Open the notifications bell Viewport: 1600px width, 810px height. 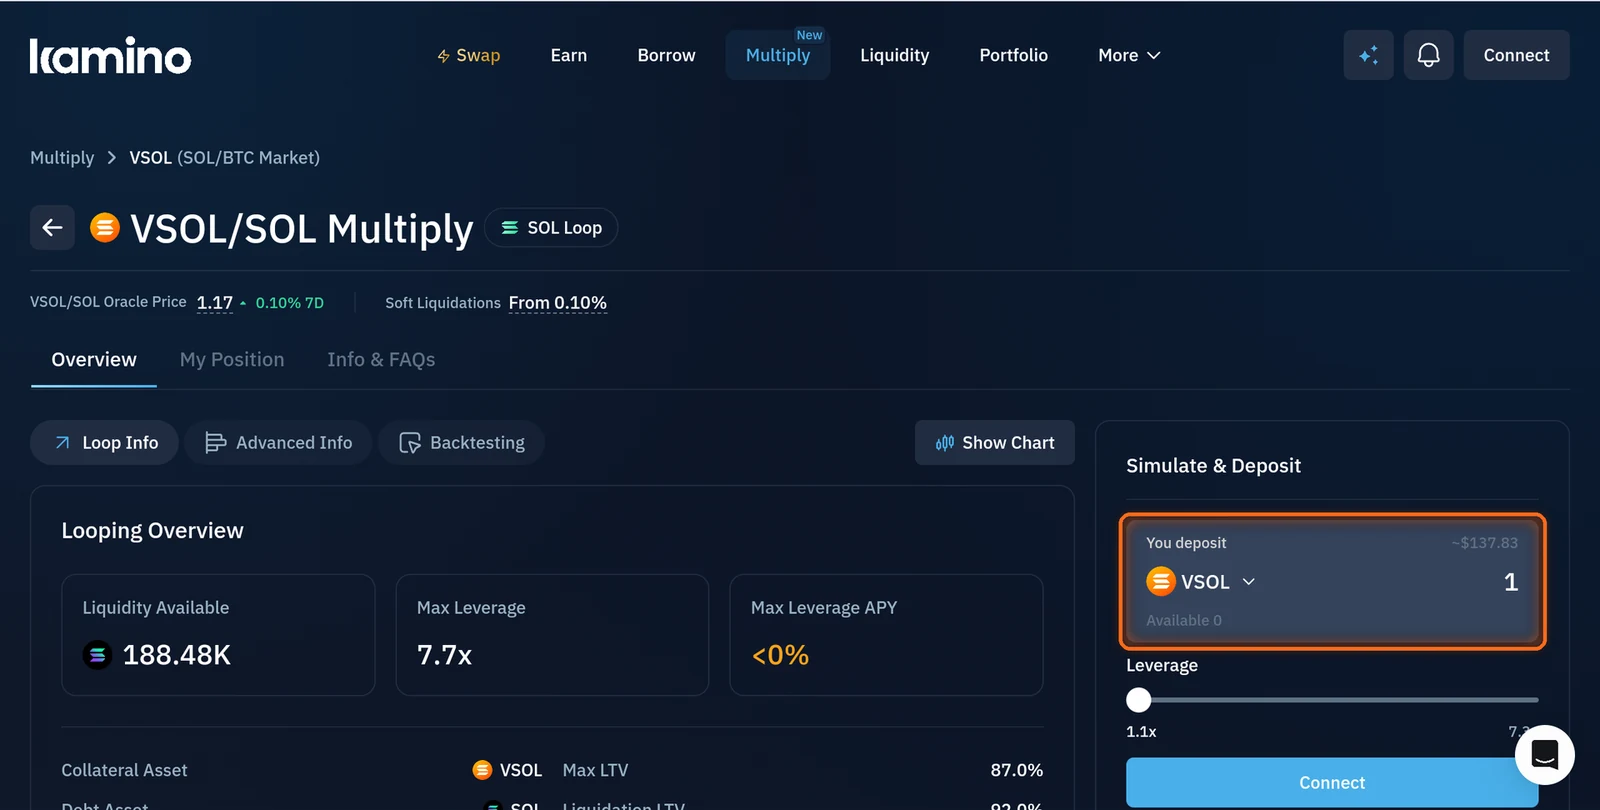point(1428,55)
